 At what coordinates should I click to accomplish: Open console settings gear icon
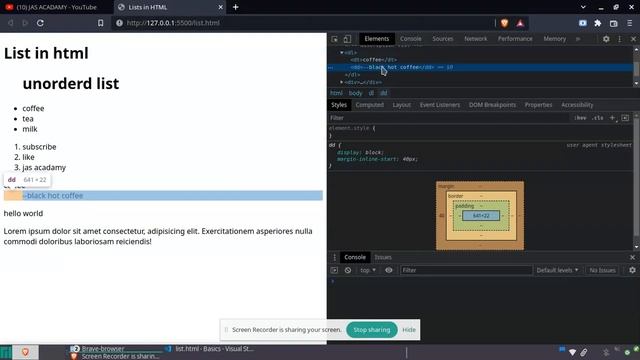click(x=632, y=270)
